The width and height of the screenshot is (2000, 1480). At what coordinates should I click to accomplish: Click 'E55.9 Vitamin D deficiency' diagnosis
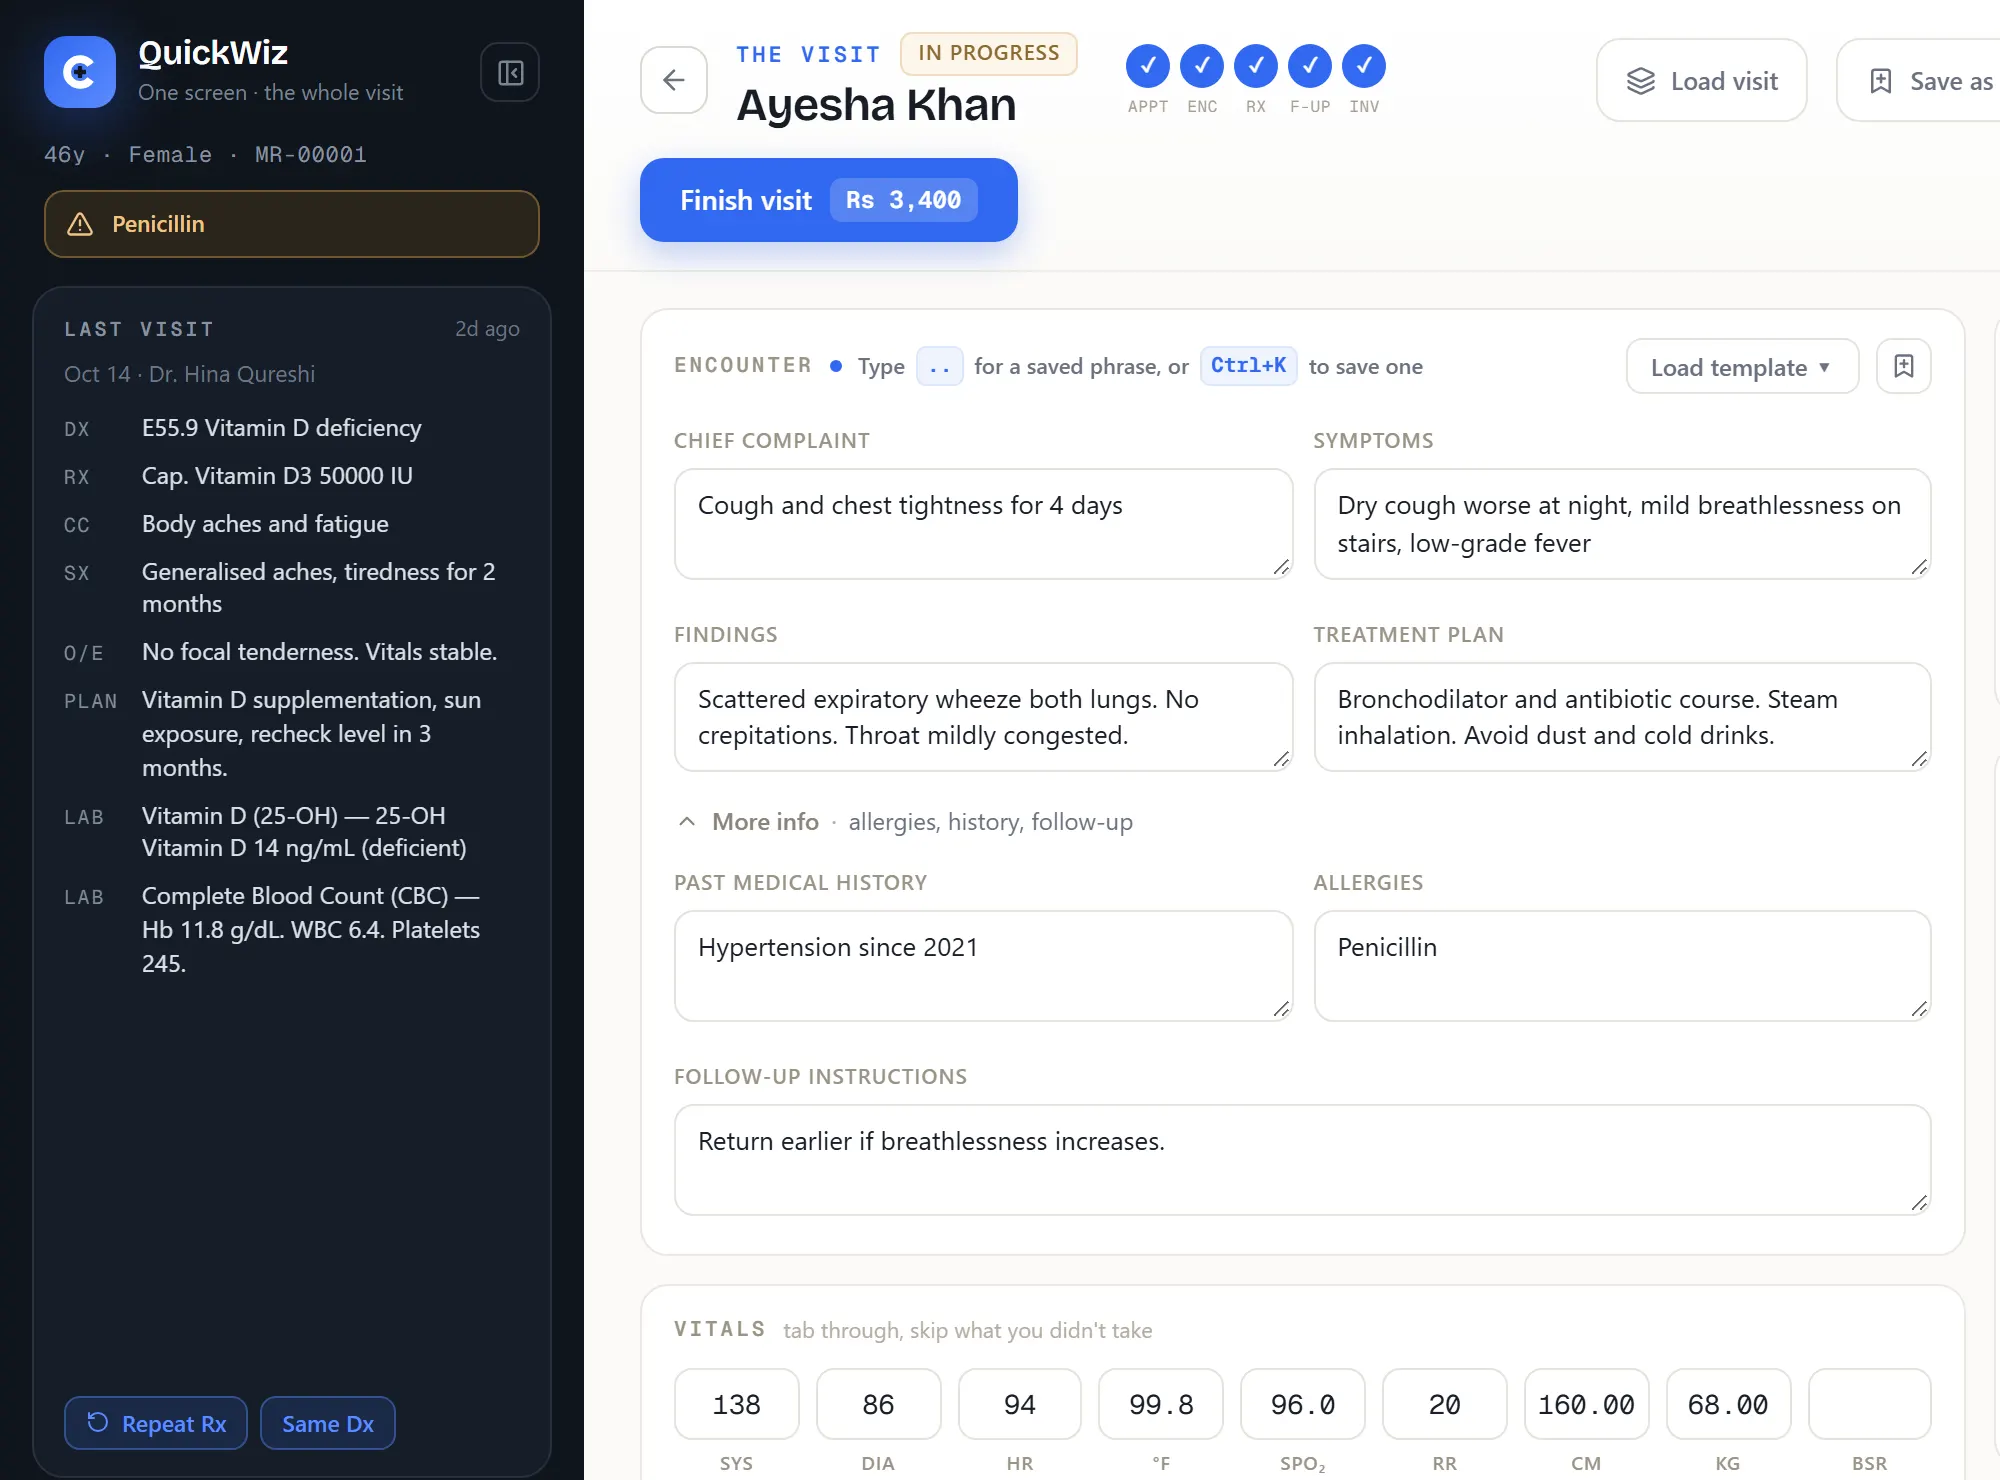[x=282, y=428]
